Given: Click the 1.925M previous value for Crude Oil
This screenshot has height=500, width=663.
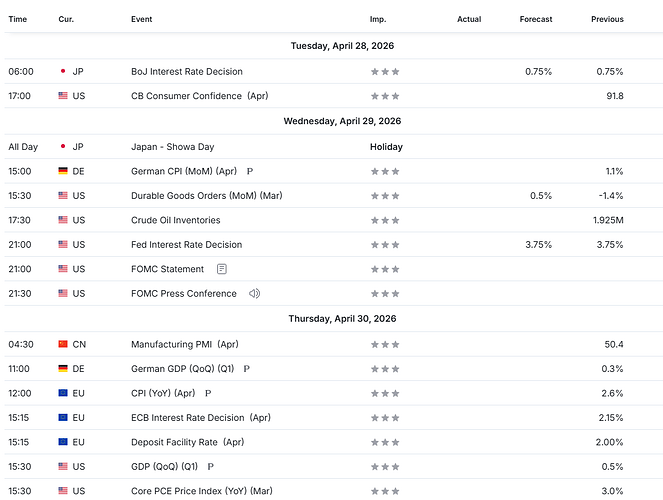Looking at the screenshot, I should [608, 220].
